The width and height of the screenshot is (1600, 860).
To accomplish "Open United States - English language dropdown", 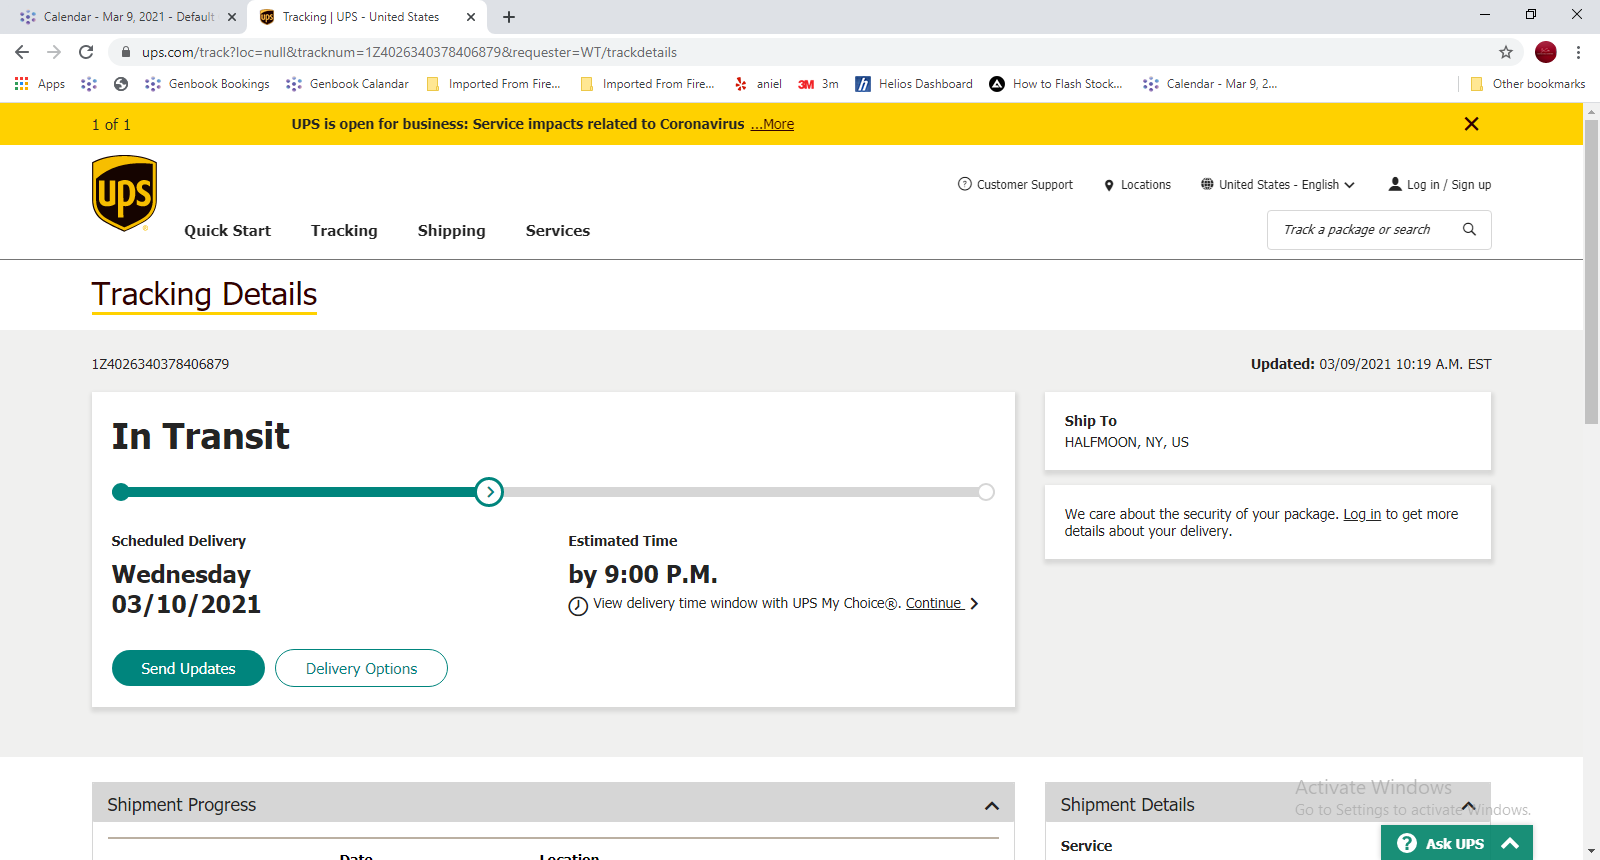I will (x=1278, y=185).
